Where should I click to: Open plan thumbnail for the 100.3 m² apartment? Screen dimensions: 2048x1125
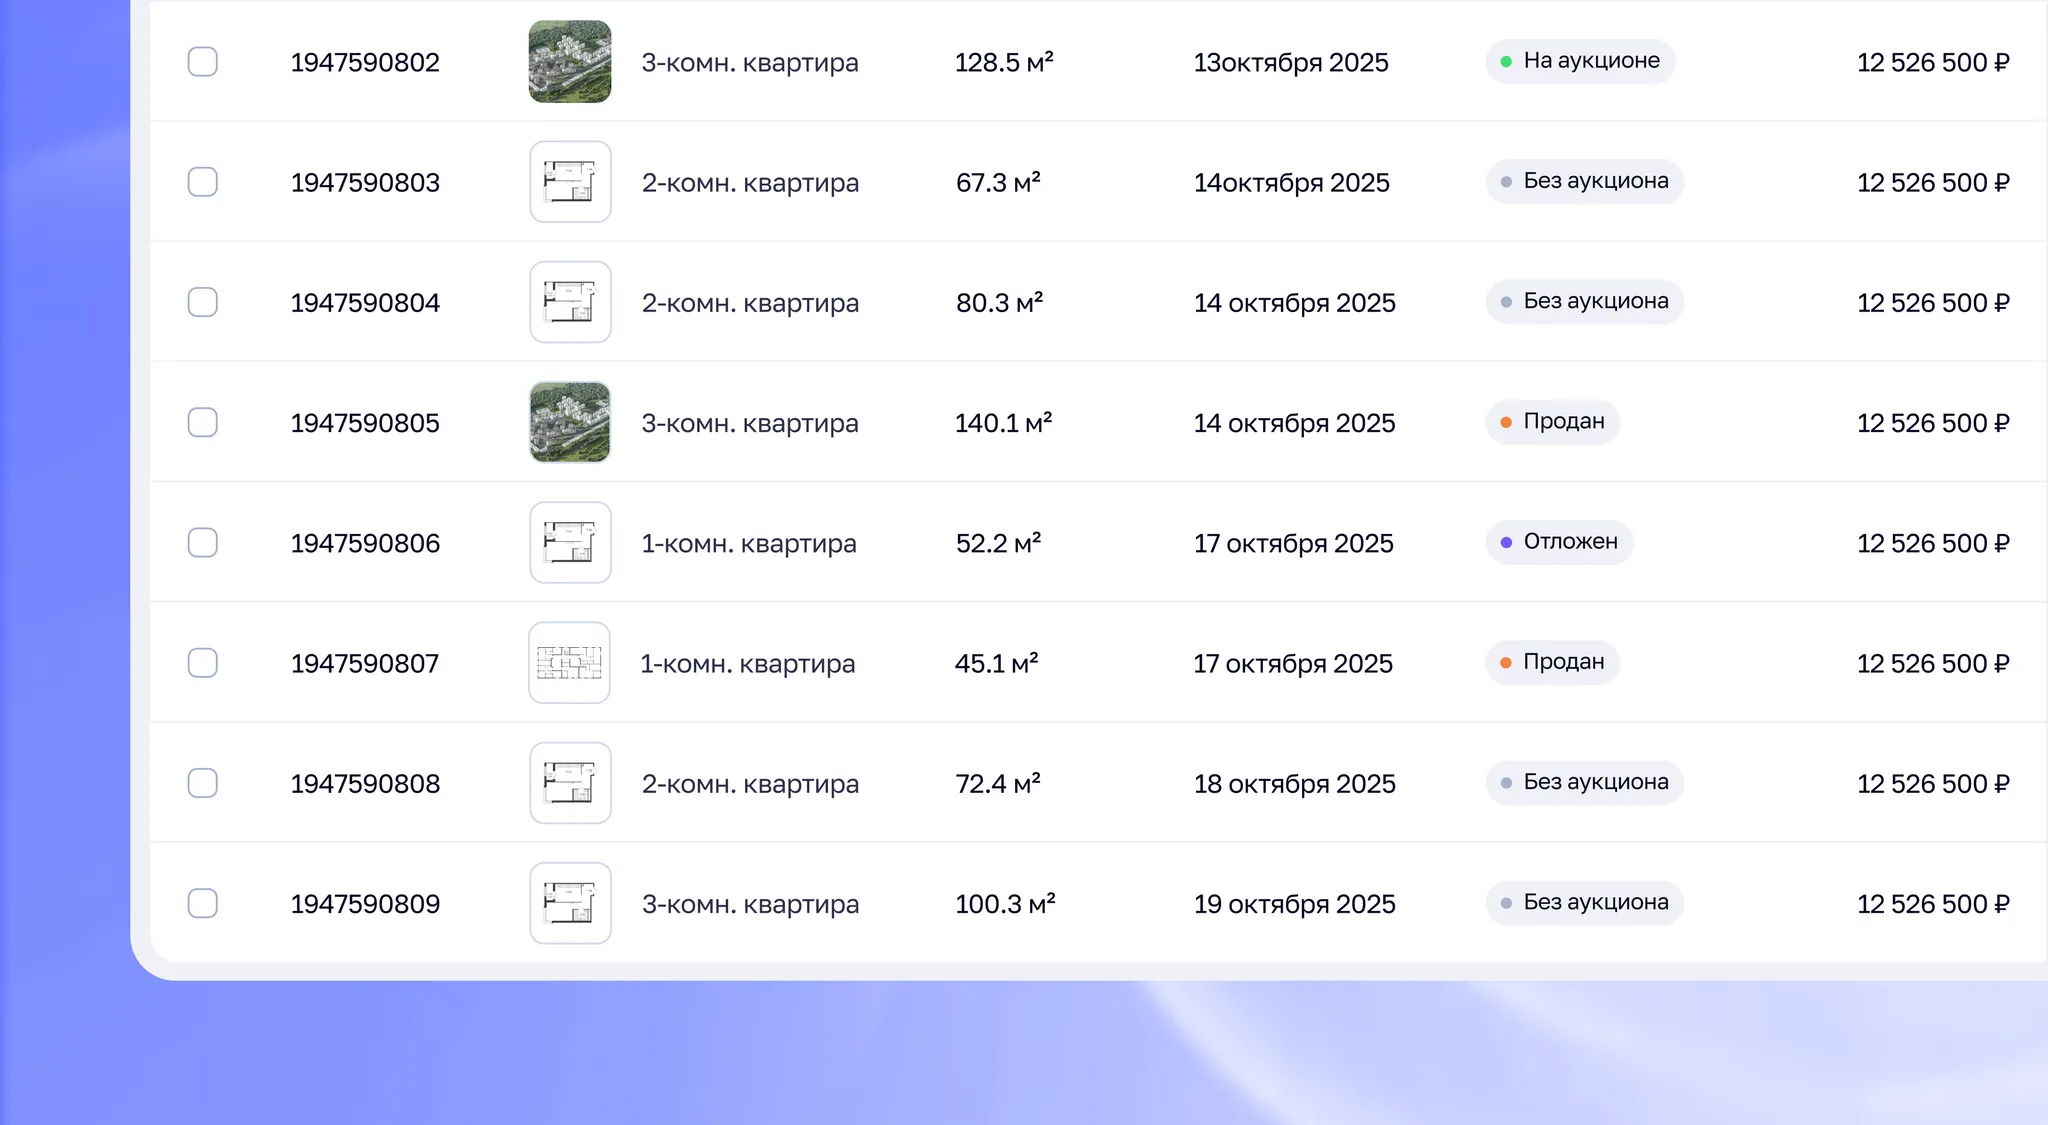pyautogui.click(x=570, y=903)
